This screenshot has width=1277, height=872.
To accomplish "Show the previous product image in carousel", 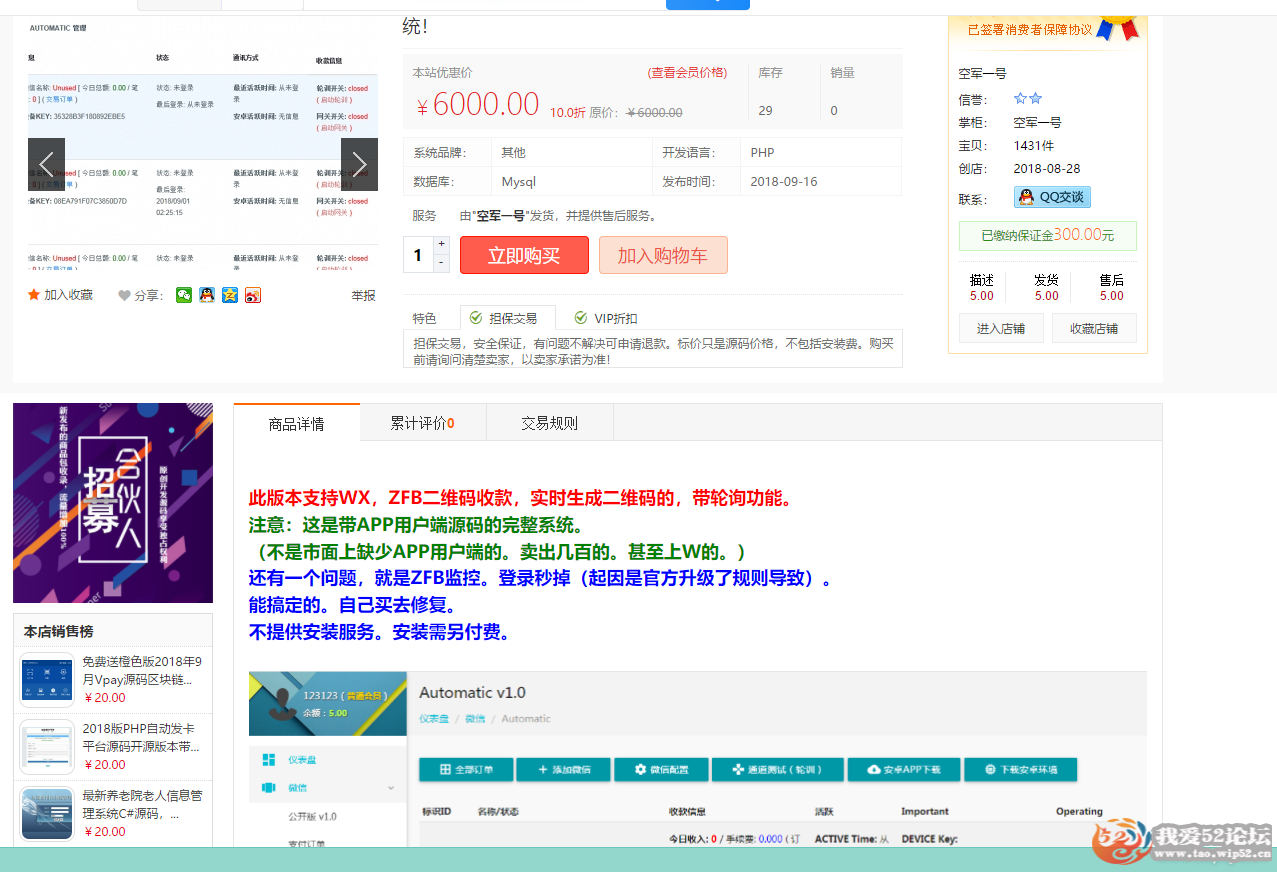I will pos(46,164).
